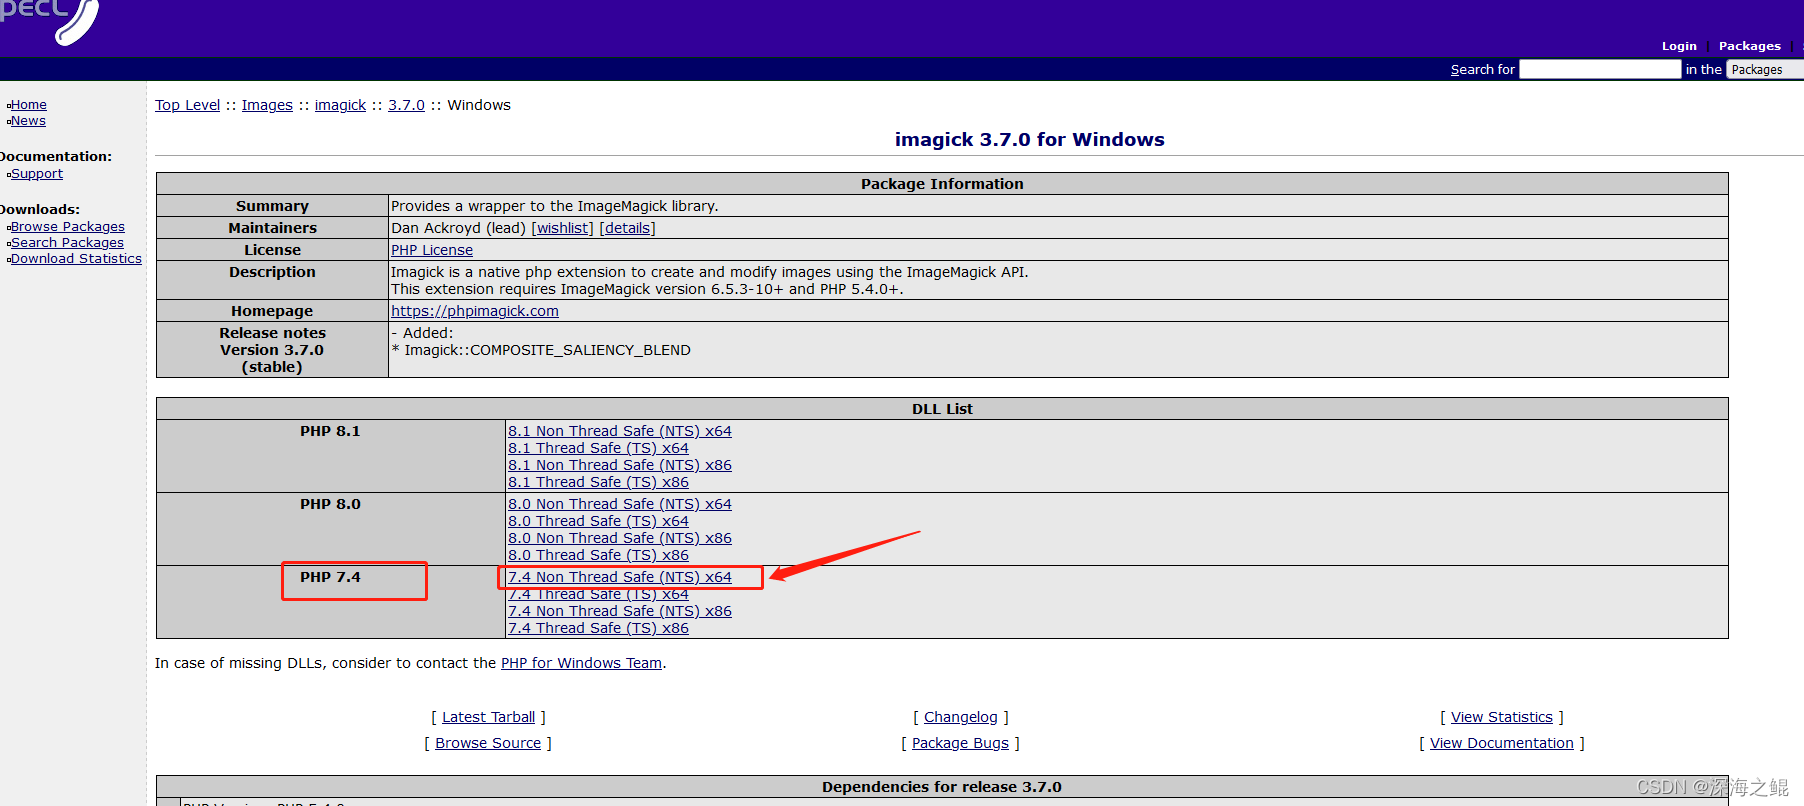Image resolution: width=1804 pixels, height=806 pixels.
Task: Download 8.1 Thread Safe (TS) x86
Action: [x=598, y=482]
